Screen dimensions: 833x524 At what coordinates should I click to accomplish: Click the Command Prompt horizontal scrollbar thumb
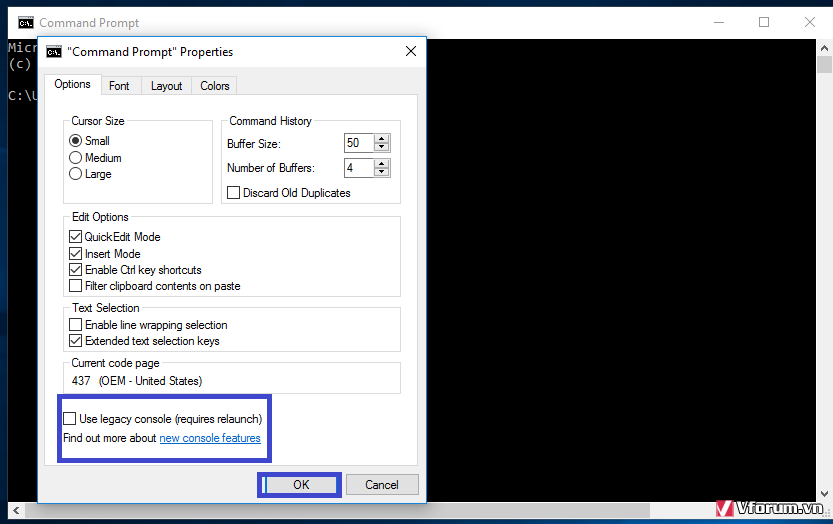337,511
